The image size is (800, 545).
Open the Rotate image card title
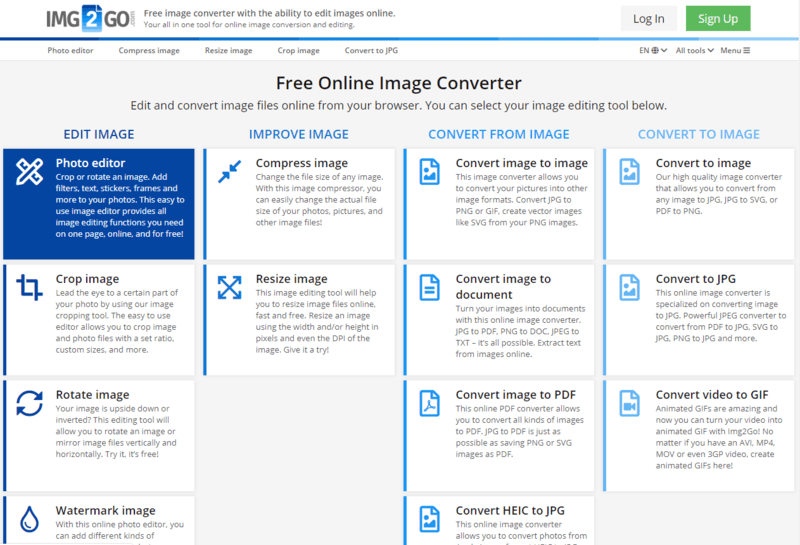(x=92, y=394)
